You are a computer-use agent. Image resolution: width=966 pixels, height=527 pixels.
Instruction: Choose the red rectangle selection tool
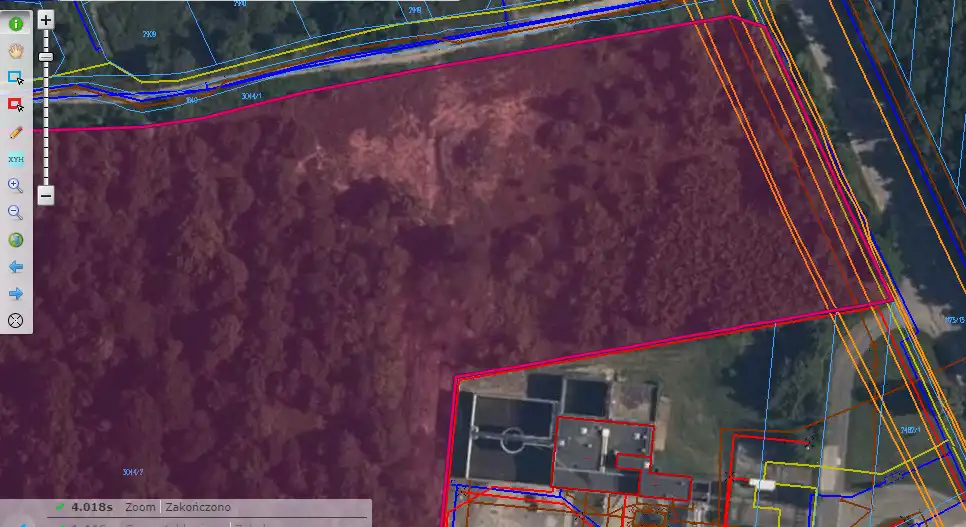point(16,104)
